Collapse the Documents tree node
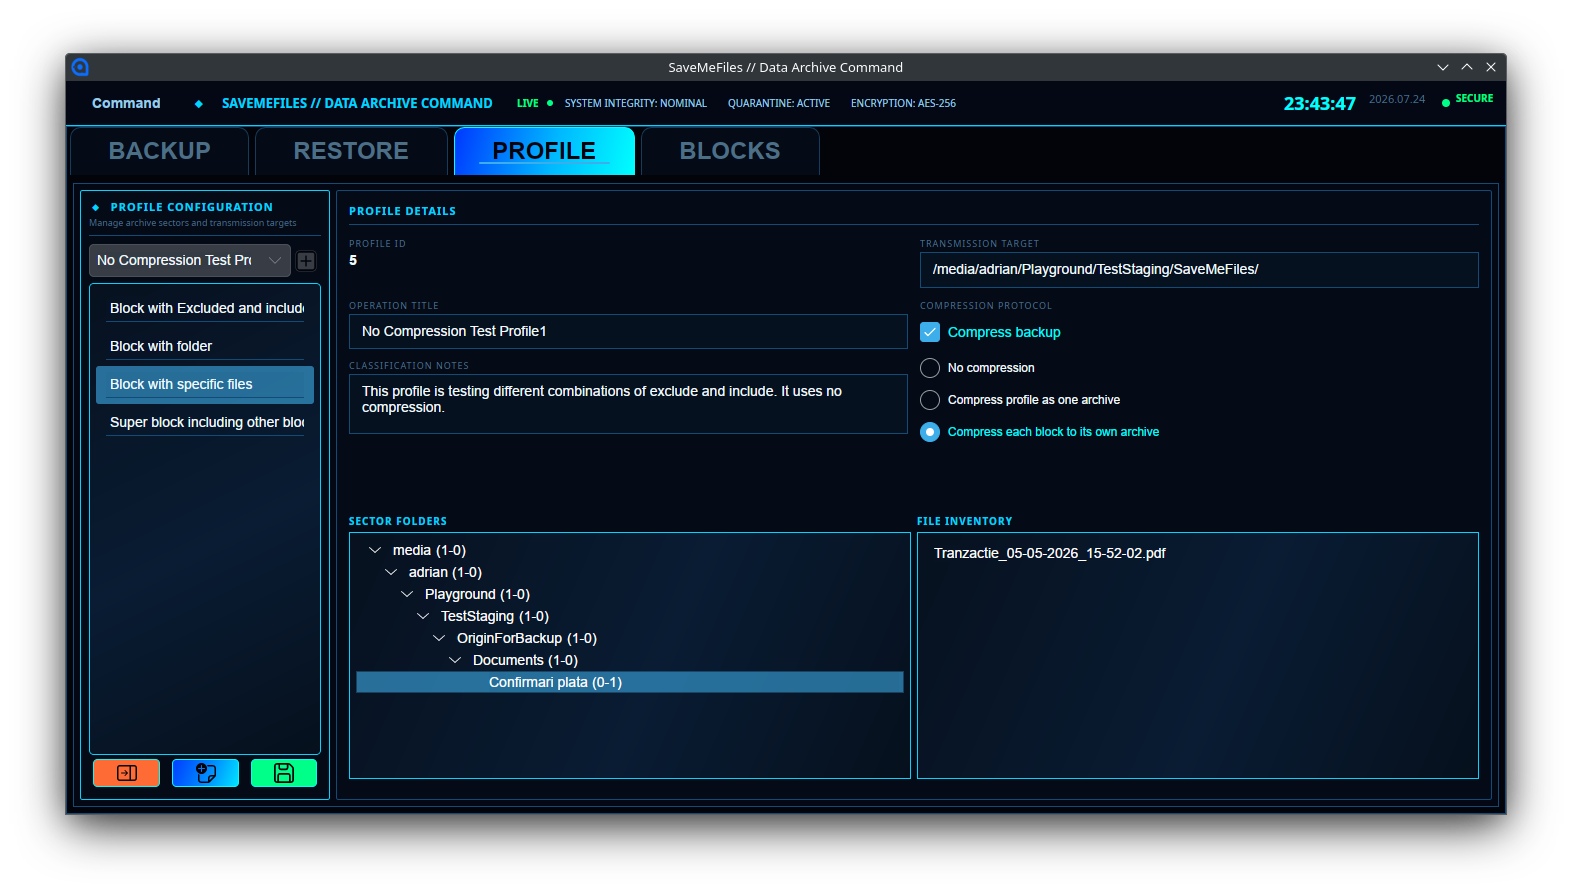This screenshot has width=1573, height=893. (455, 660)
